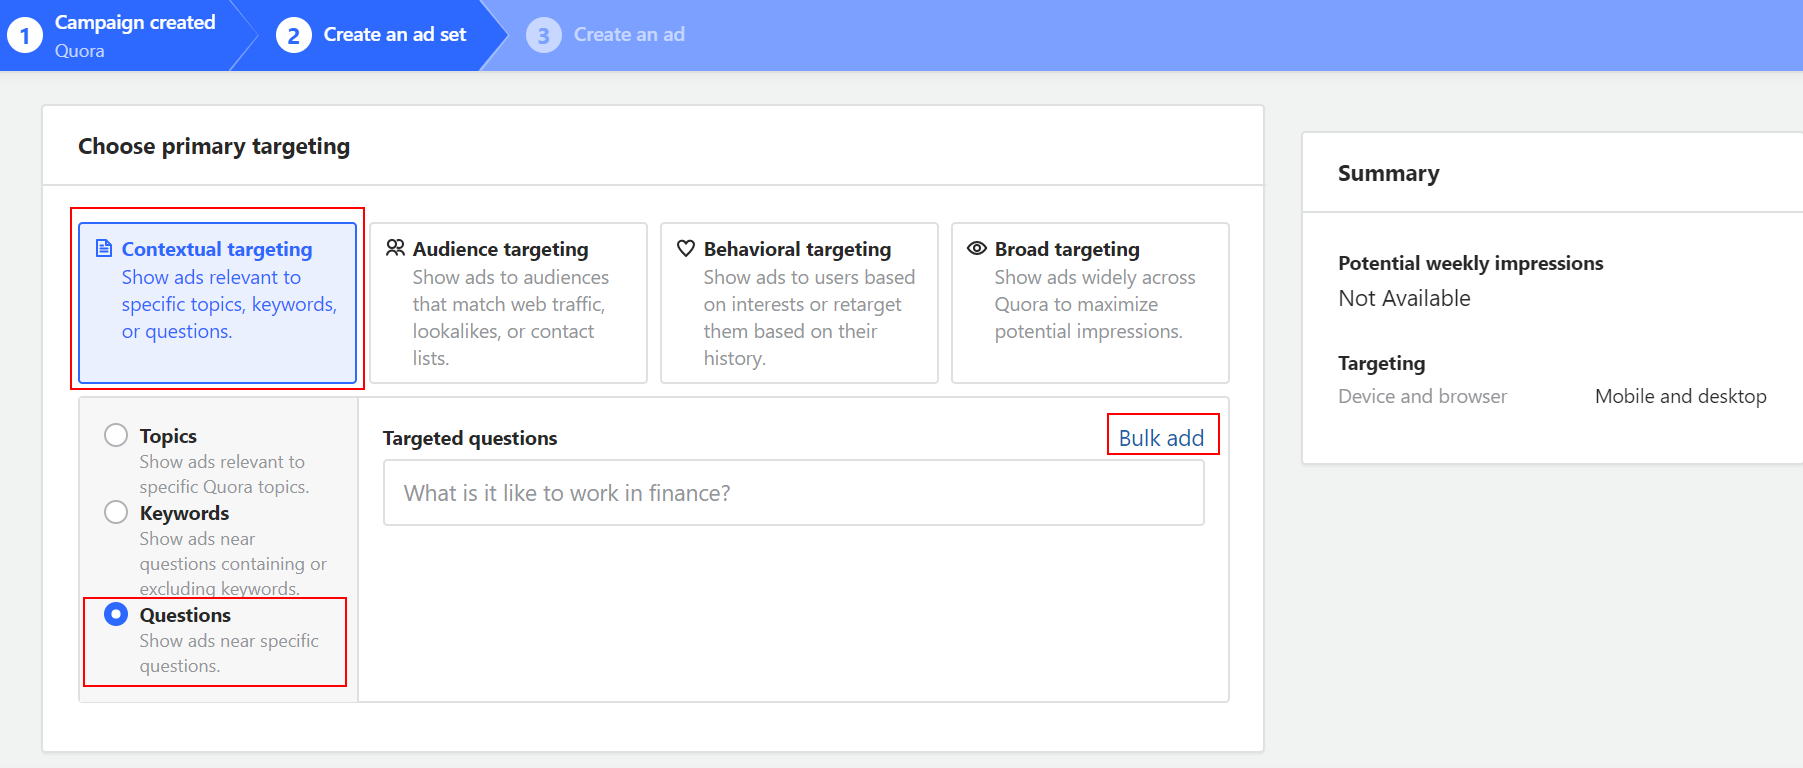Open the Create an ad set step
The width and height of the screenshot is (1803, 768).
(395, 35)
